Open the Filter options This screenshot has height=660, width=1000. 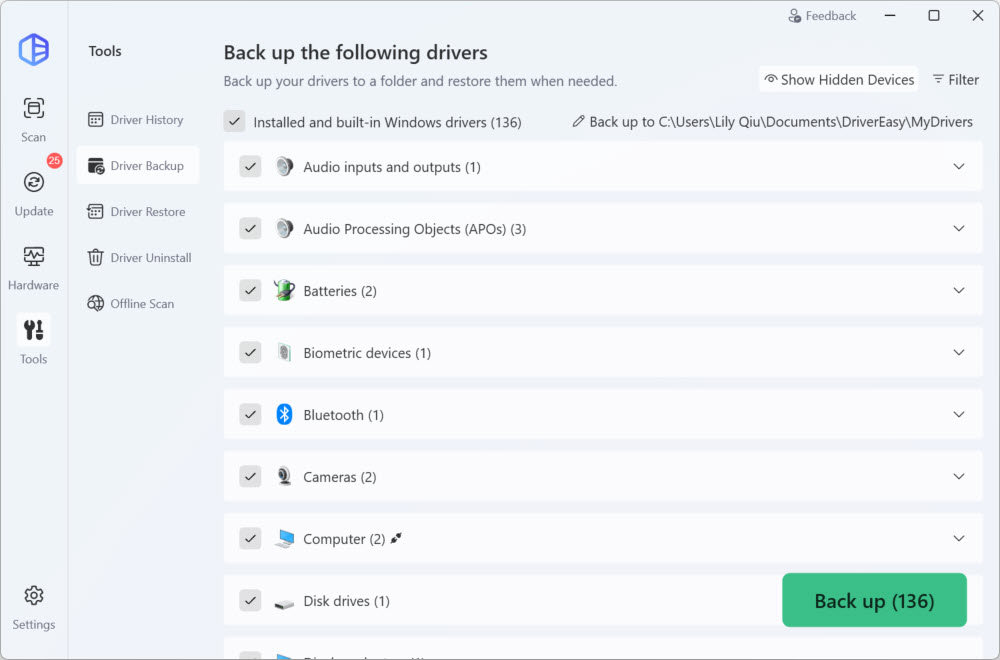coord(955,80)
